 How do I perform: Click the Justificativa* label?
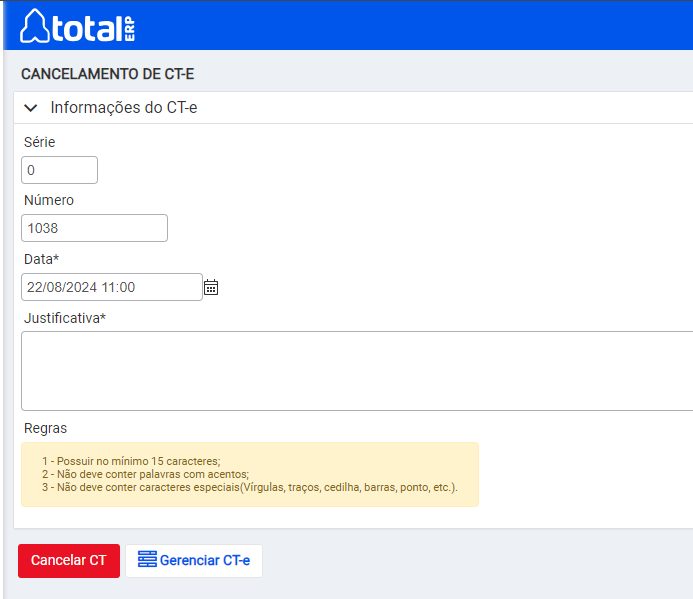click(x=65, y=318)
